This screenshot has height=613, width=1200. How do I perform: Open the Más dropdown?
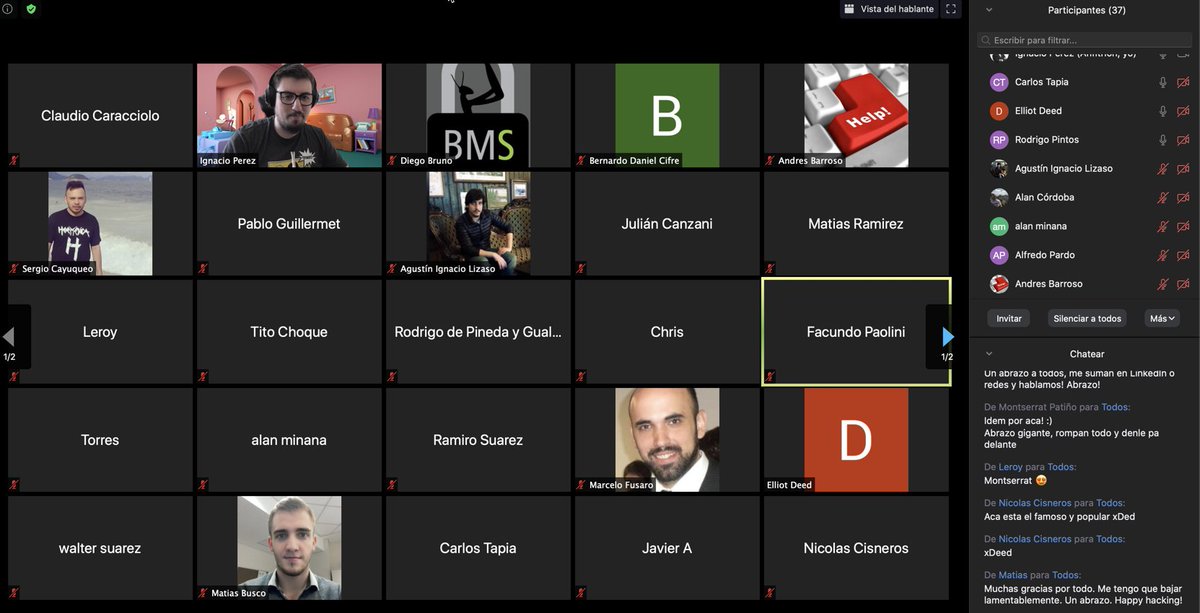1162,318
